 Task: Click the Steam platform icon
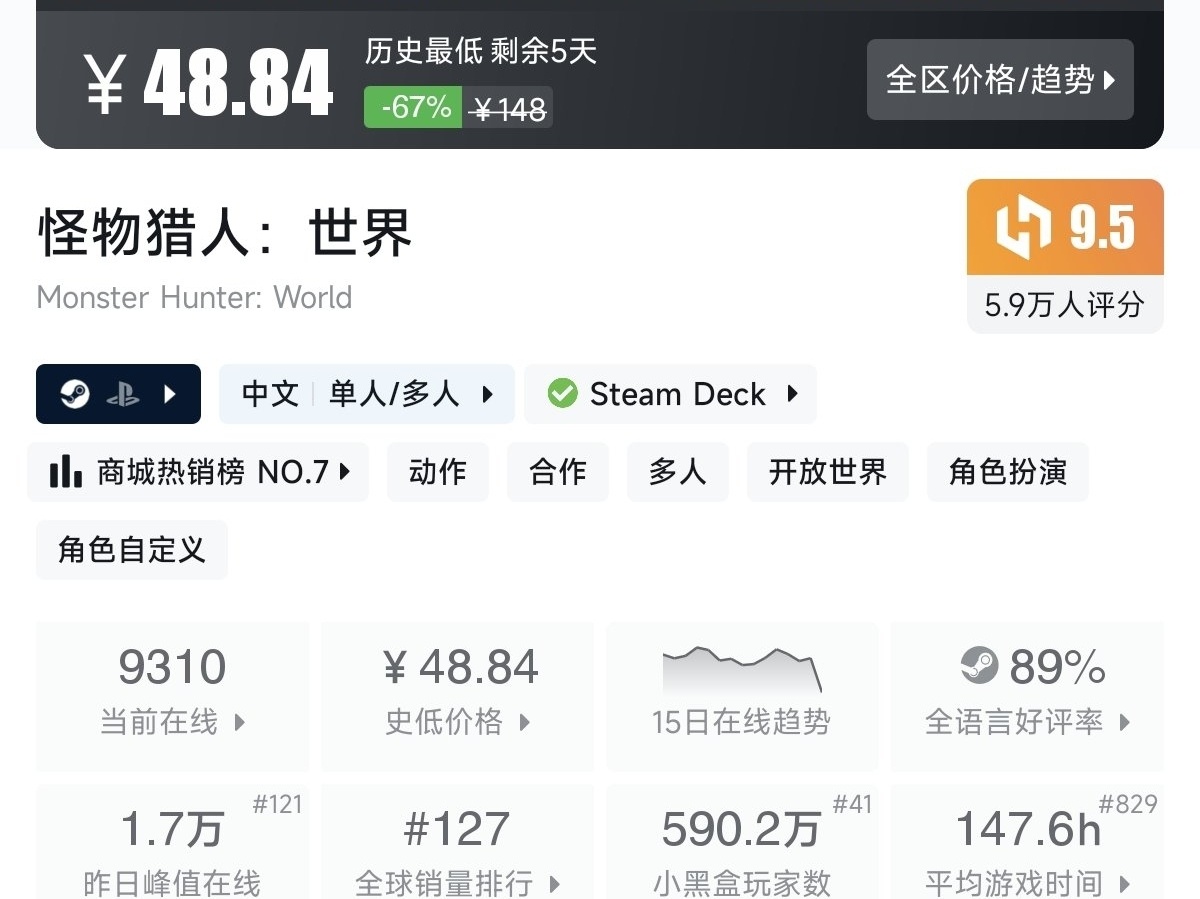[x=75, y=394]
